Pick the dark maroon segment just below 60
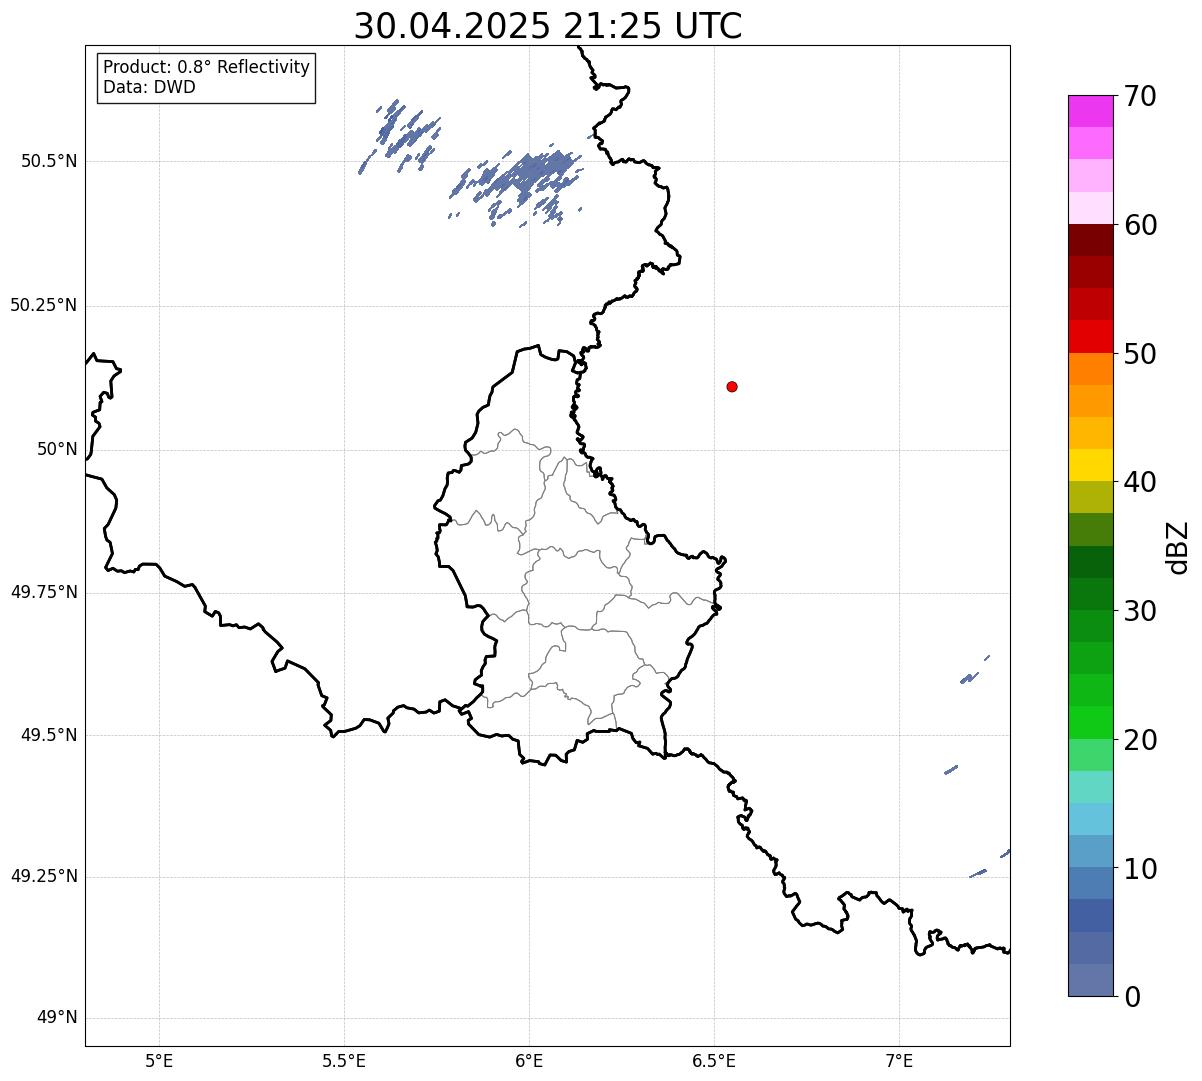This screenshot has height=1081, width=1202. (x=1090, y=240)
